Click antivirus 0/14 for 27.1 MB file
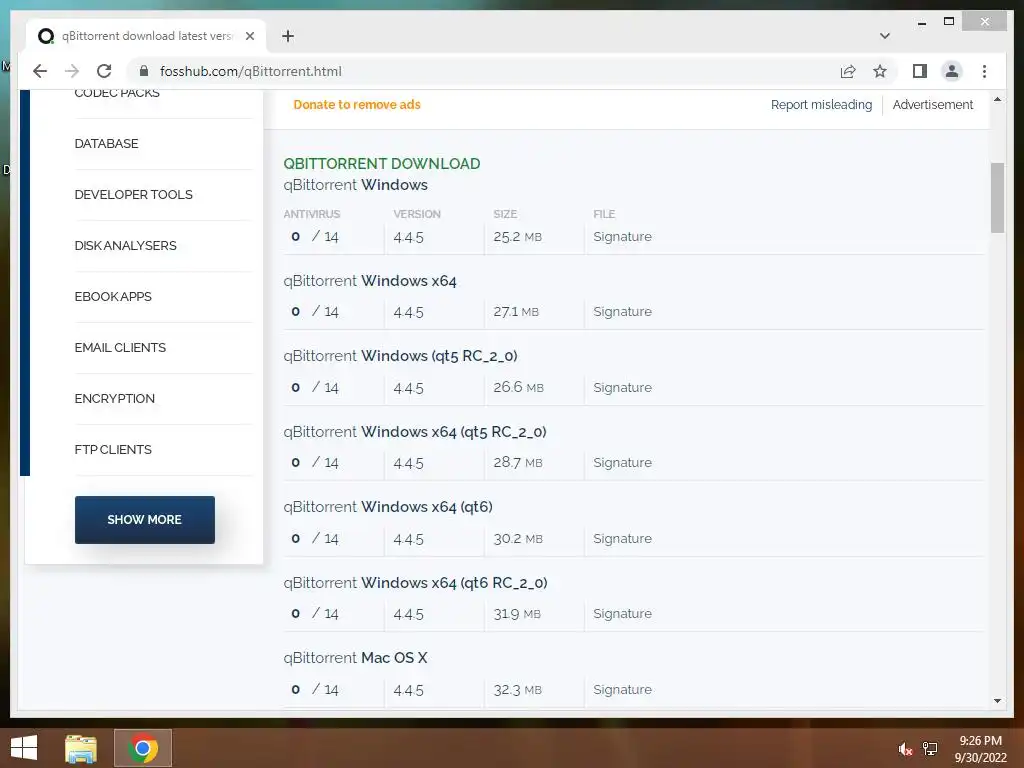This screenshot has height=768, width=1024. click(x=315, y=312)
